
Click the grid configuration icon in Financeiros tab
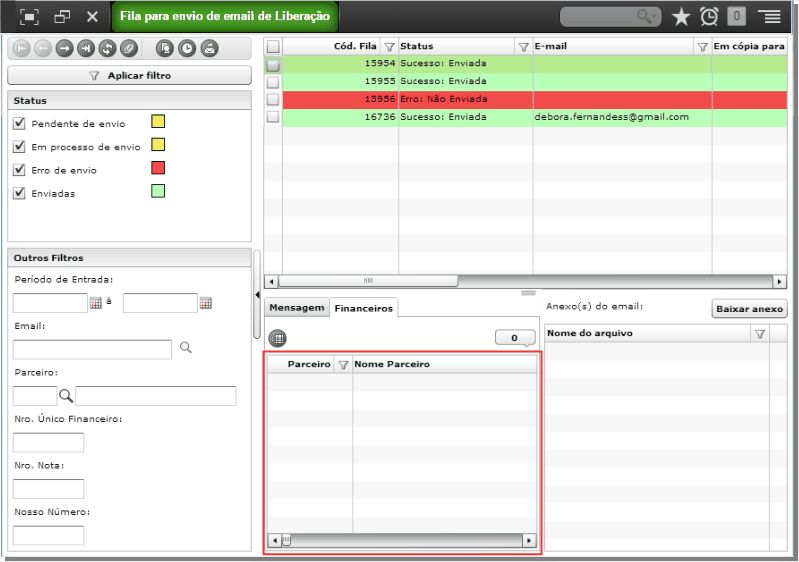pyautogui.click(x=278, y=338)
